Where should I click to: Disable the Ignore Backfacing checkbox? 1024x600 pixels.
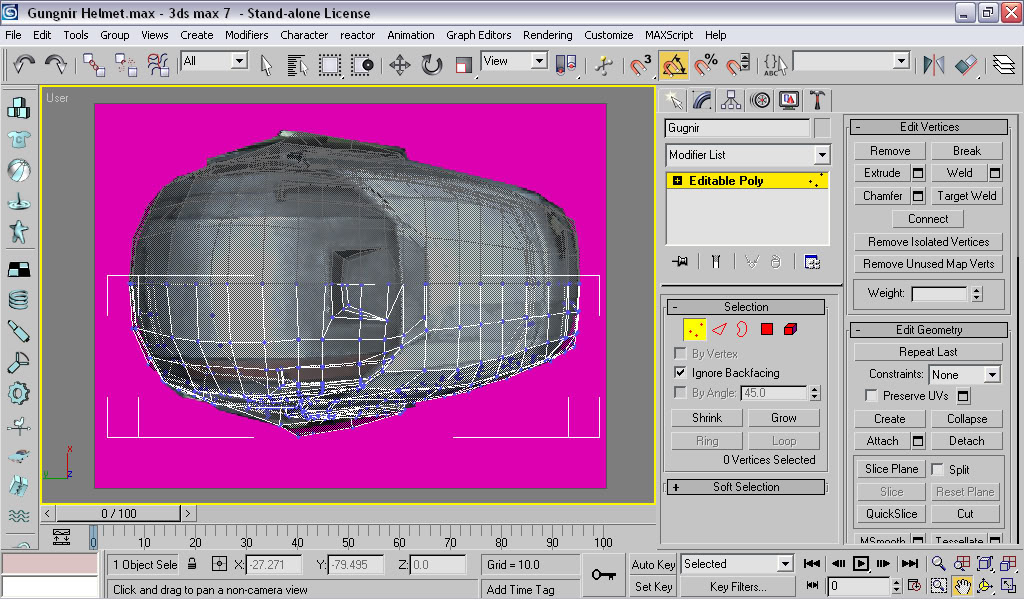pyautogui.click(x=681, y=373)
